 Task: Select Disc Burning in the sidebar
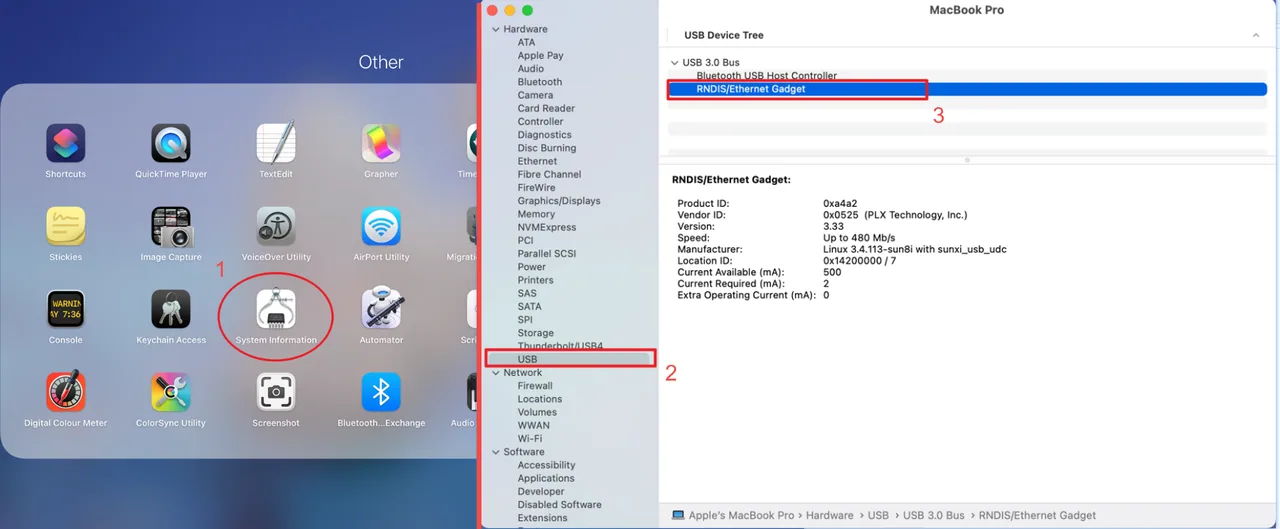[547, 148]
